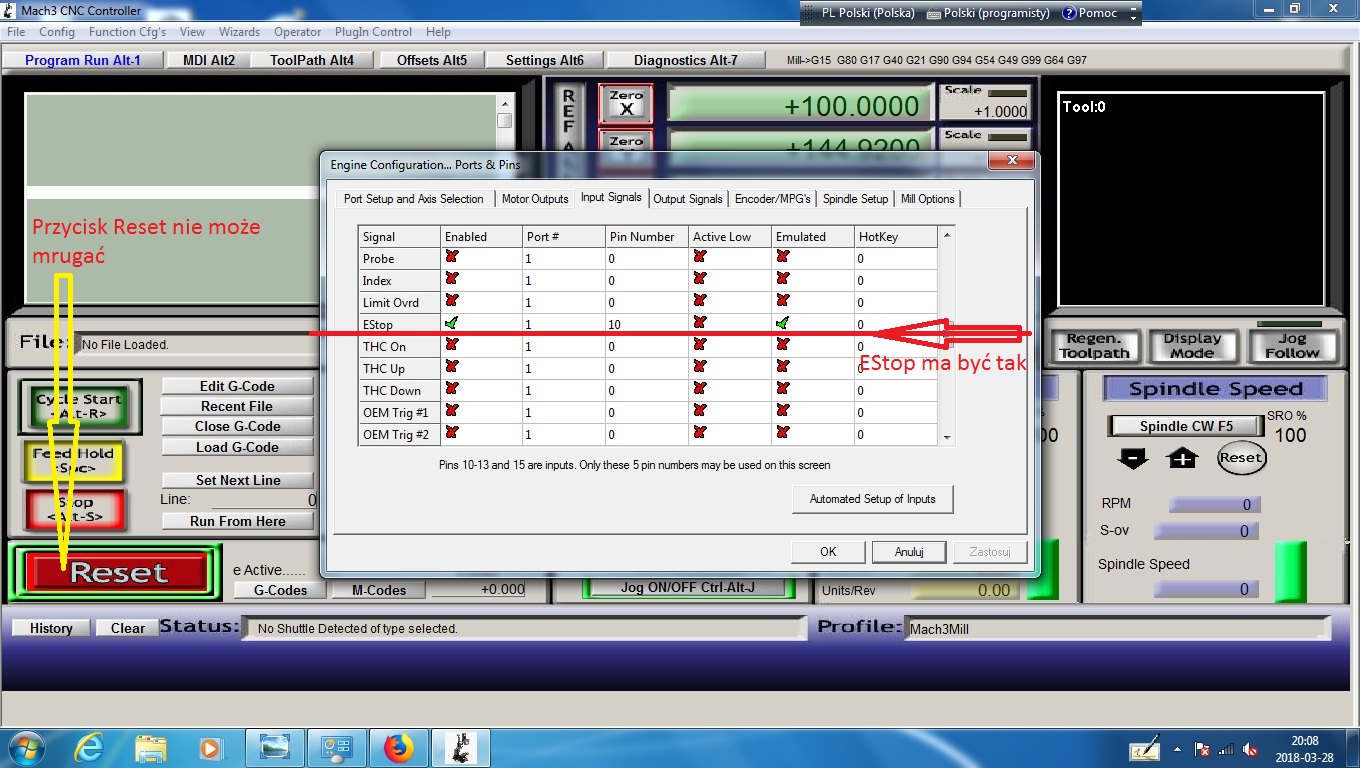The width and height of the screenshot is (1360, 768).
Task: Open the Mill Options tab
Action: 928,199
